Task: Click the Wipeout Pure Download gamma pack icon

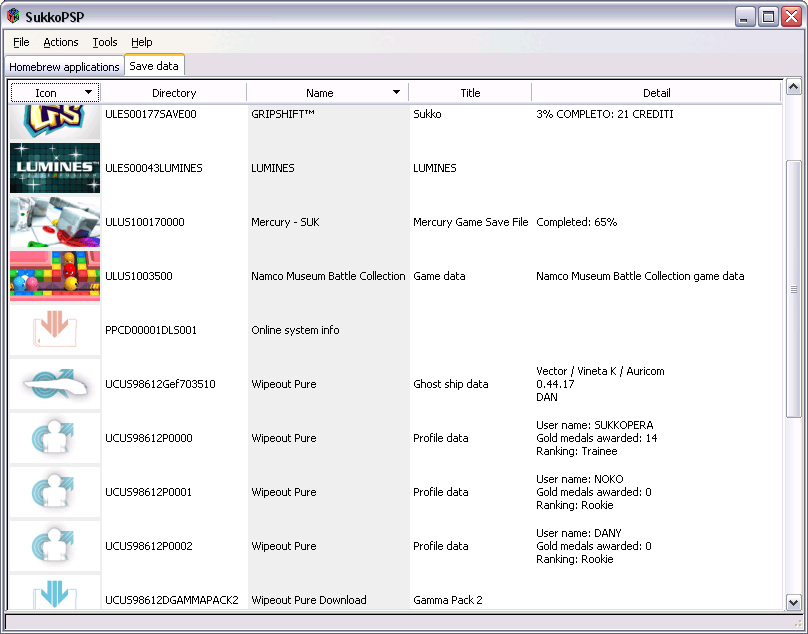Action: click(x=55, y=598)
